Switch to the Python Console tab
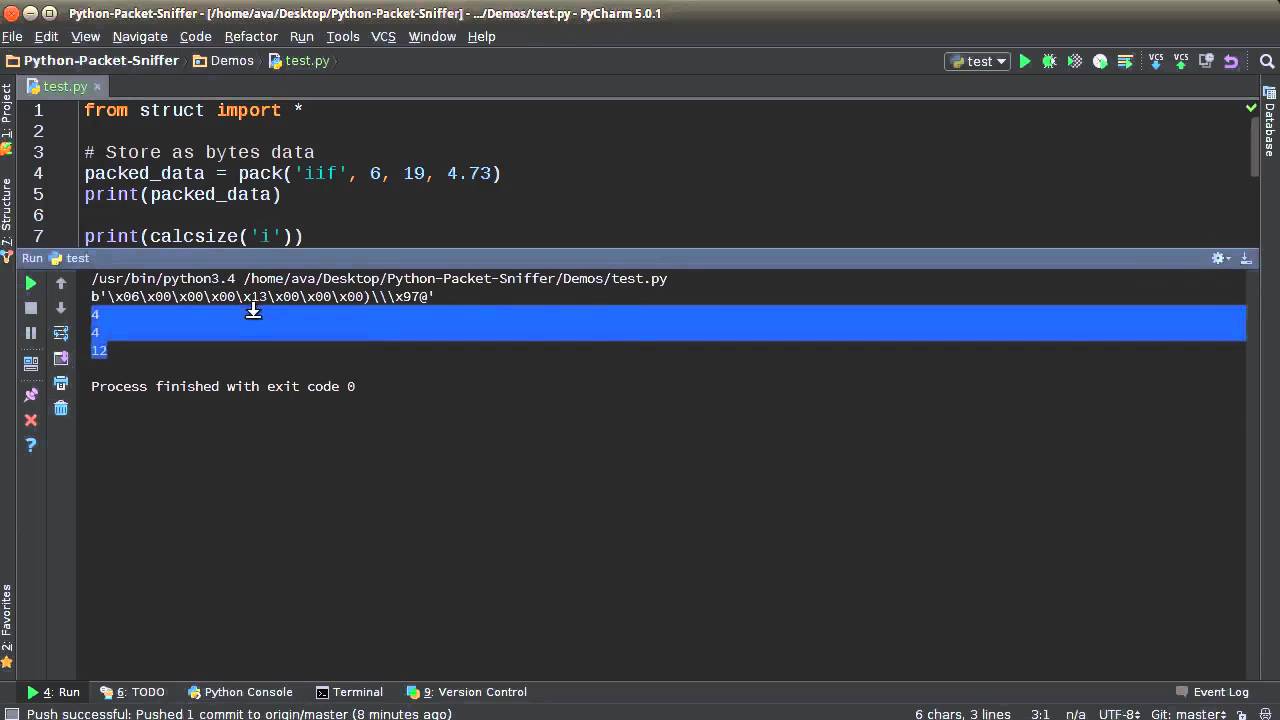1280x720 pixels. pos(240,692)
